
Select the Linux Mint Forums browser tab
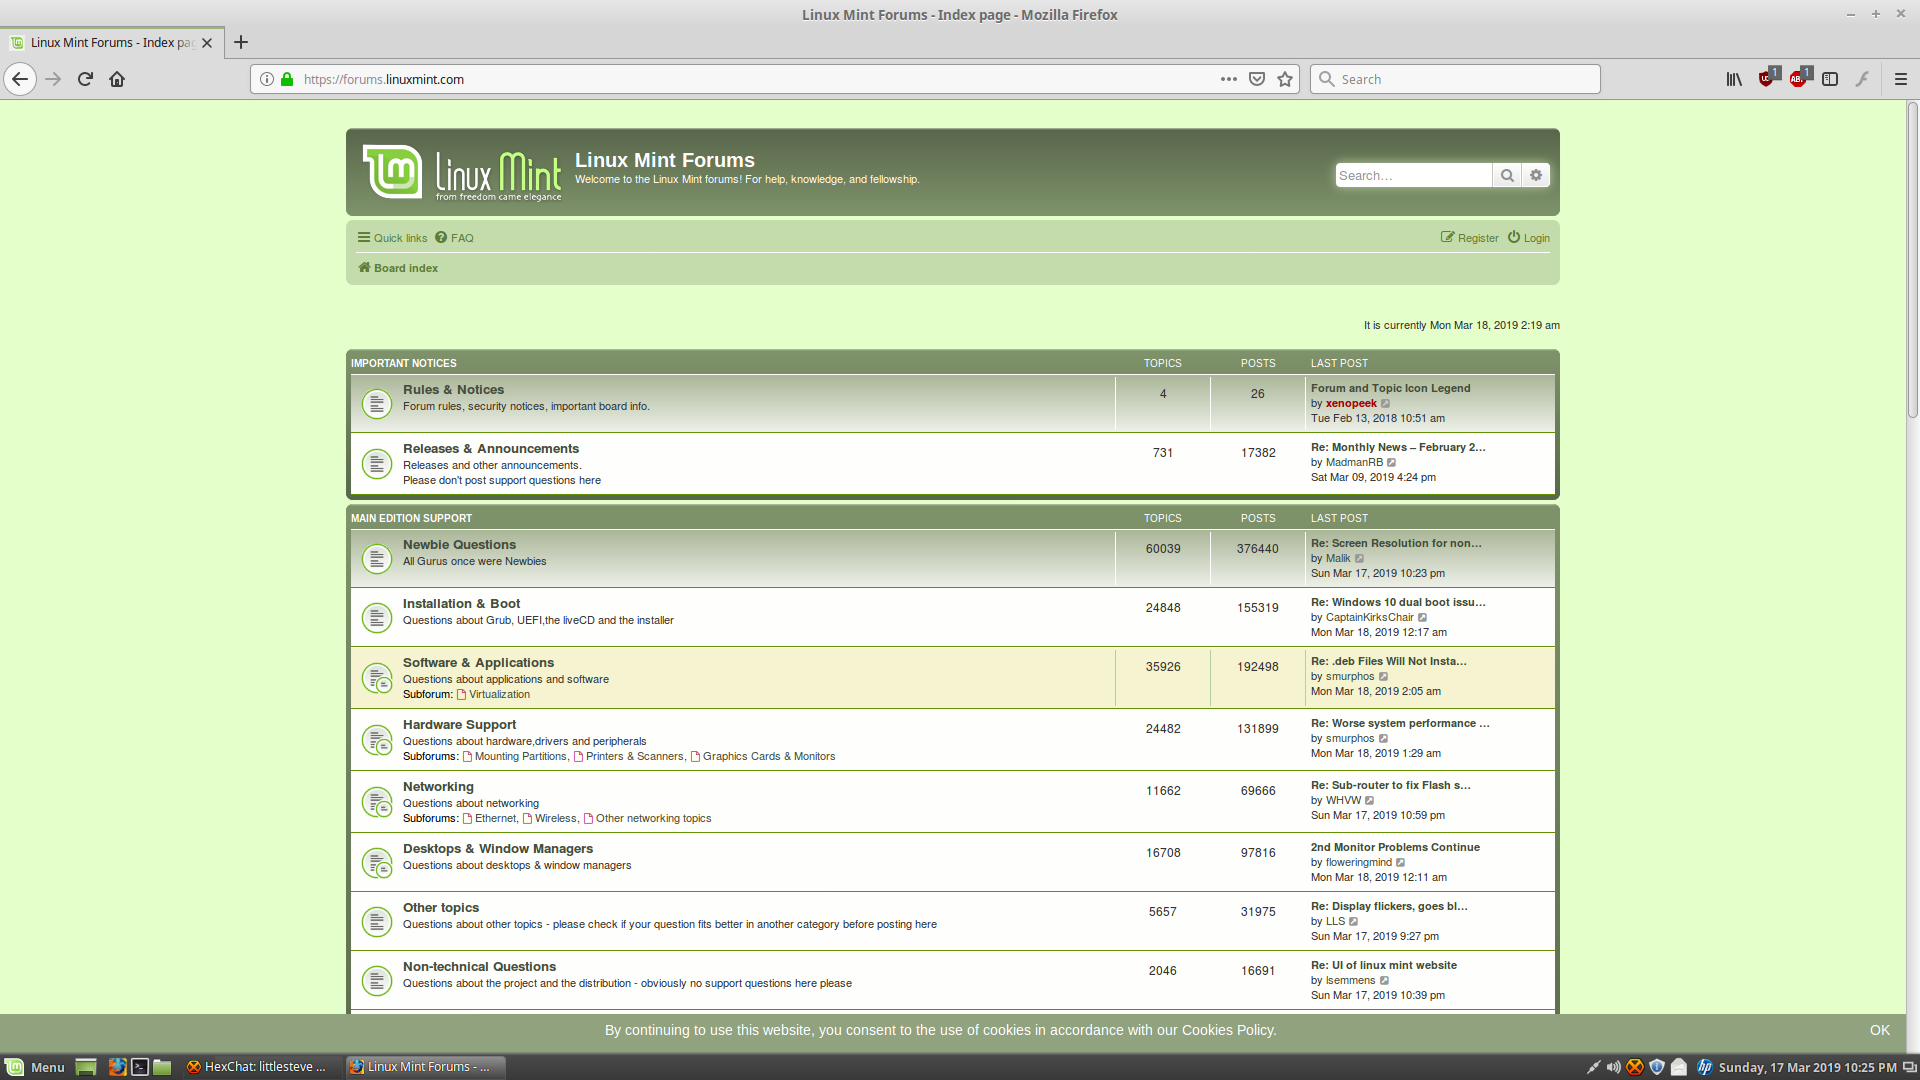111,43
